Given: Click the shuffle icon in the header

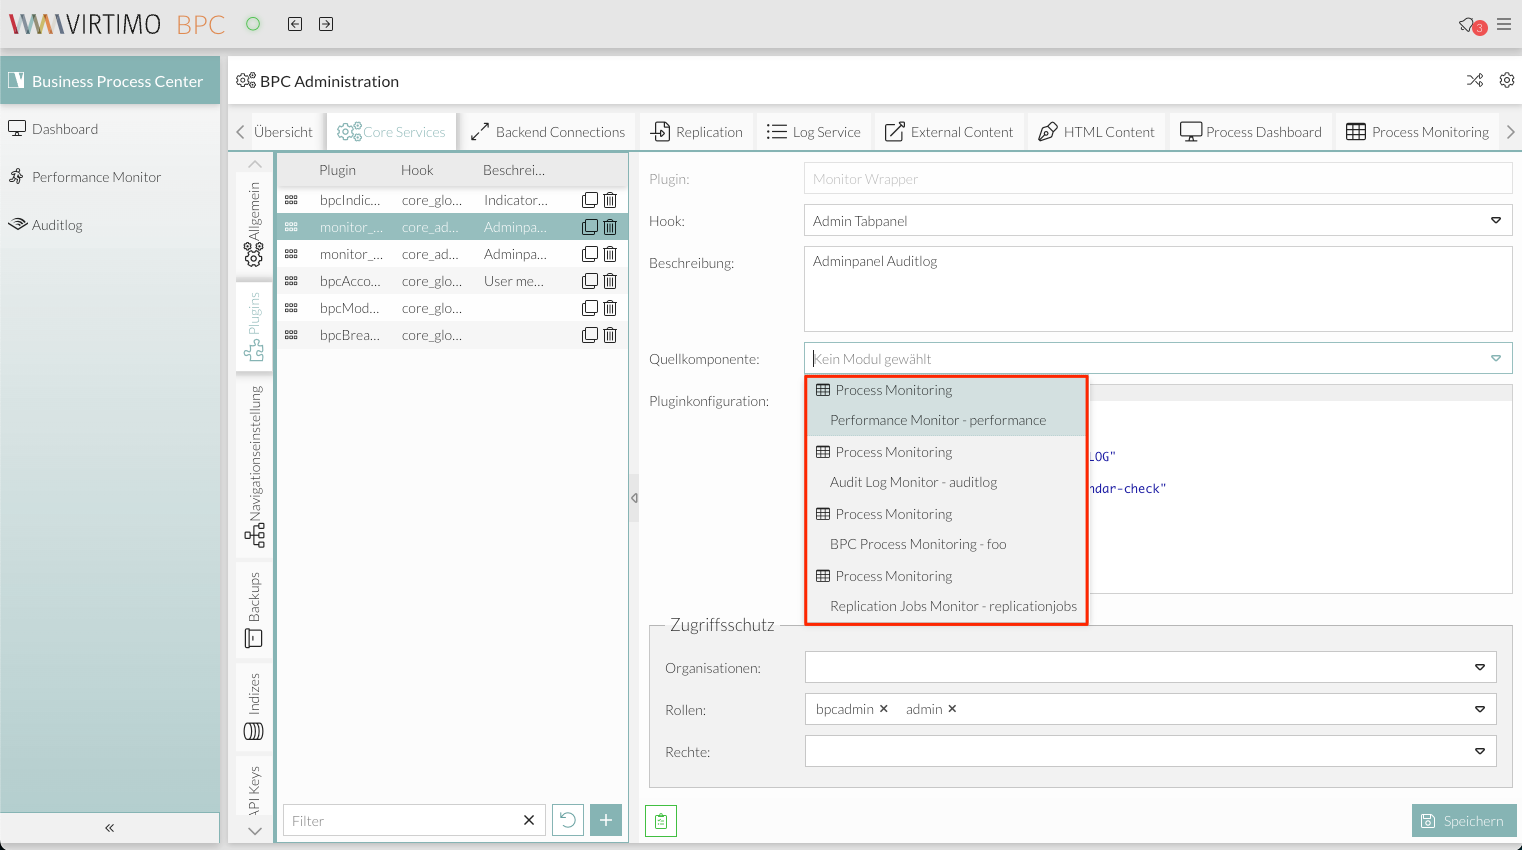Looking at the screenshot, I should (x=1475, y=81).
